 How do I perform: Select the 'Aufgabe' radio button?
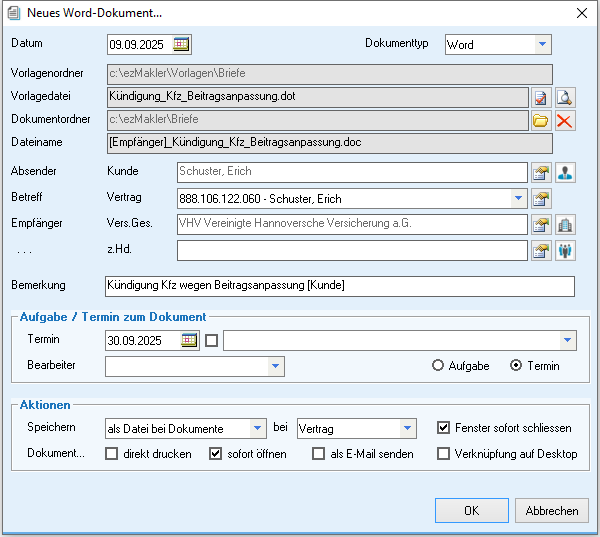(438, 366)
